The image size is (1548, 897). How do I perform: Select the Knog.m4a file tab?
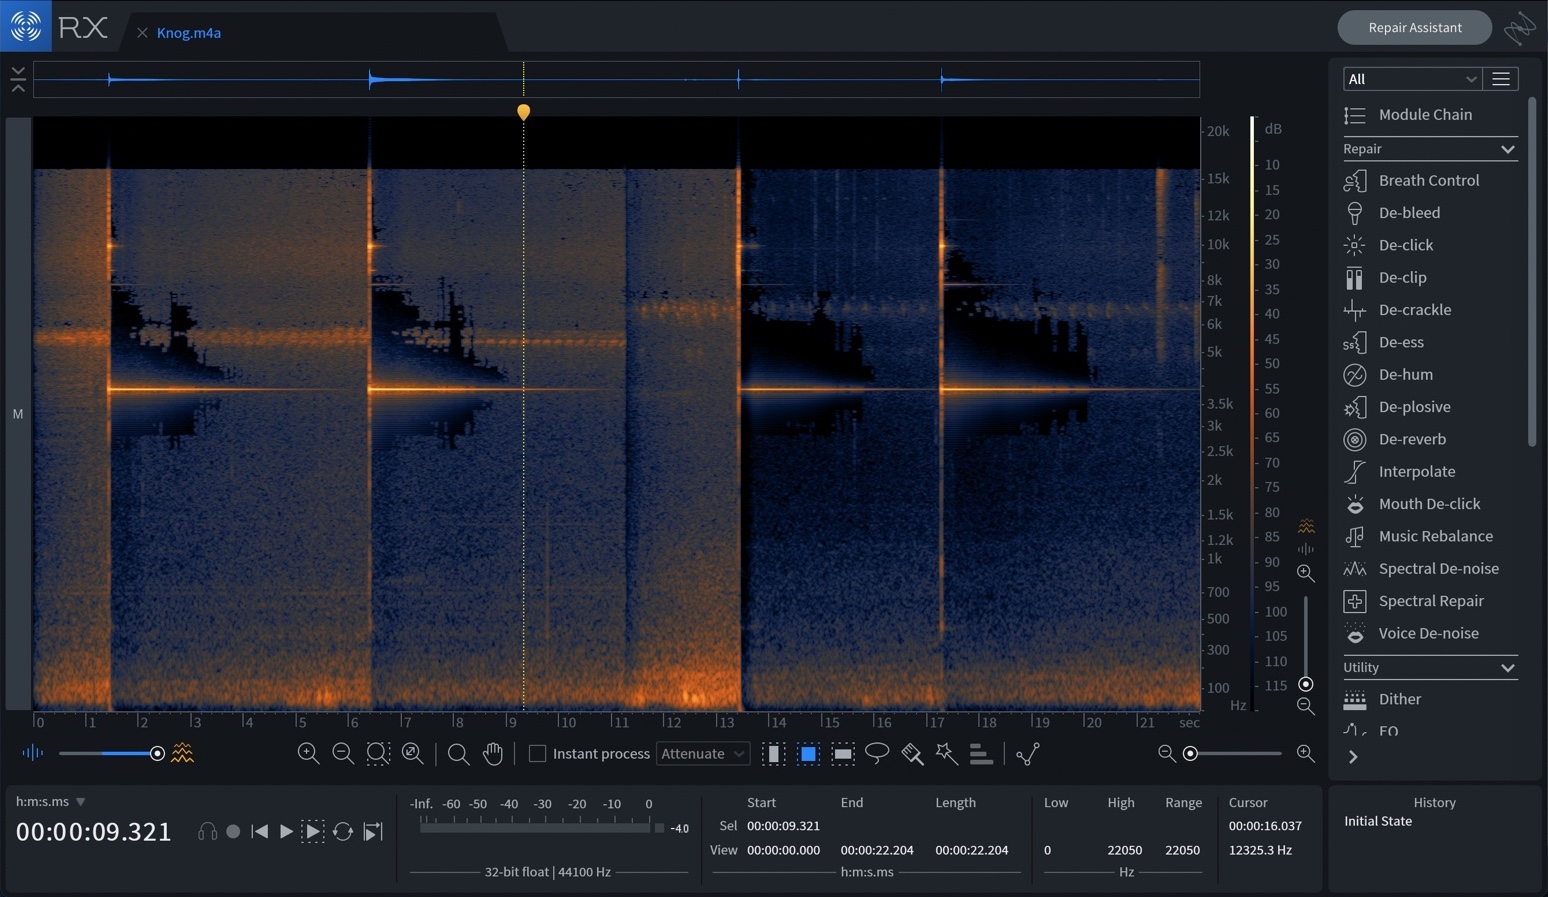pyautogui.click(x=189, y=33)
